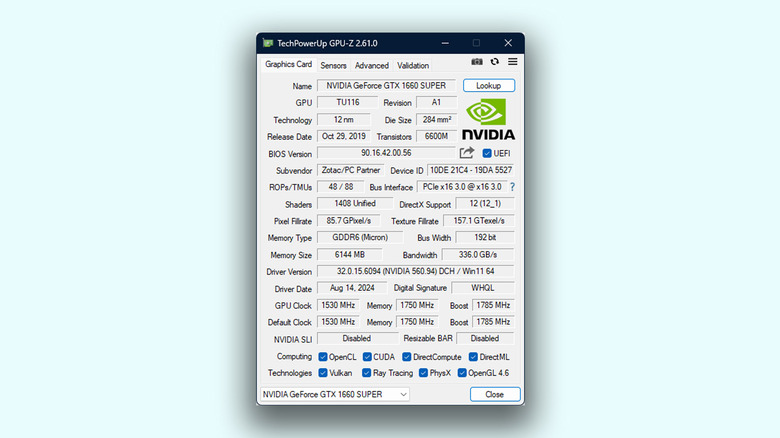This screenshot has width=780, height=438.
Task: Click the GPU Clock value 1530 MHz
Action: [x=338, y=305]
